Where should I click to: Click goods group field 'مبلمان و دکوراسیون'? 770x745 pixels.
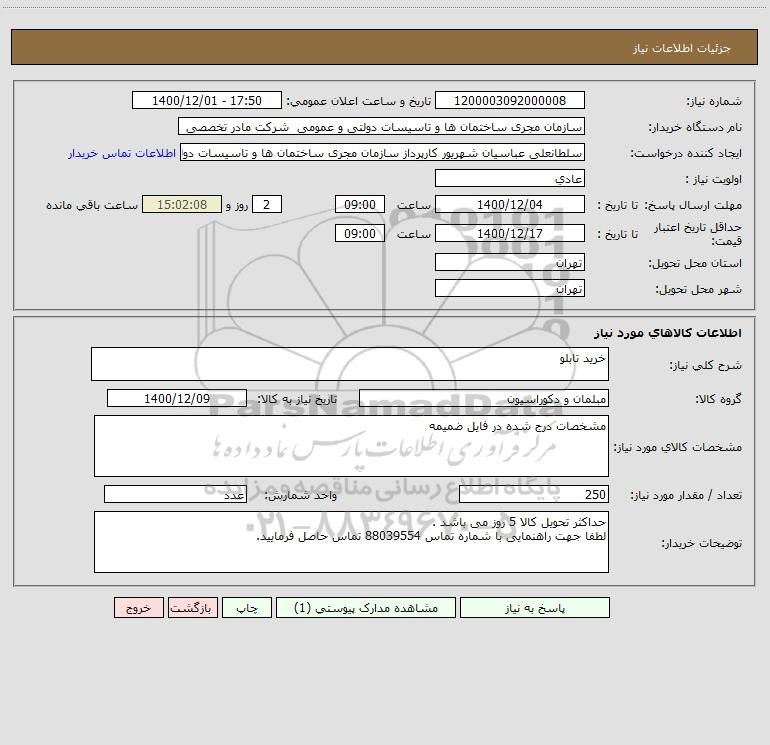pyautogui.click(x=484, y=398)
